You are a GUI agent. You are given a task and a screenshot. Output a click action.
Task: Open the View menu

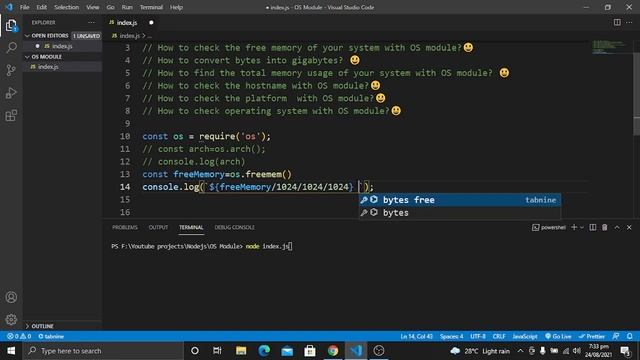click(93, 7)
